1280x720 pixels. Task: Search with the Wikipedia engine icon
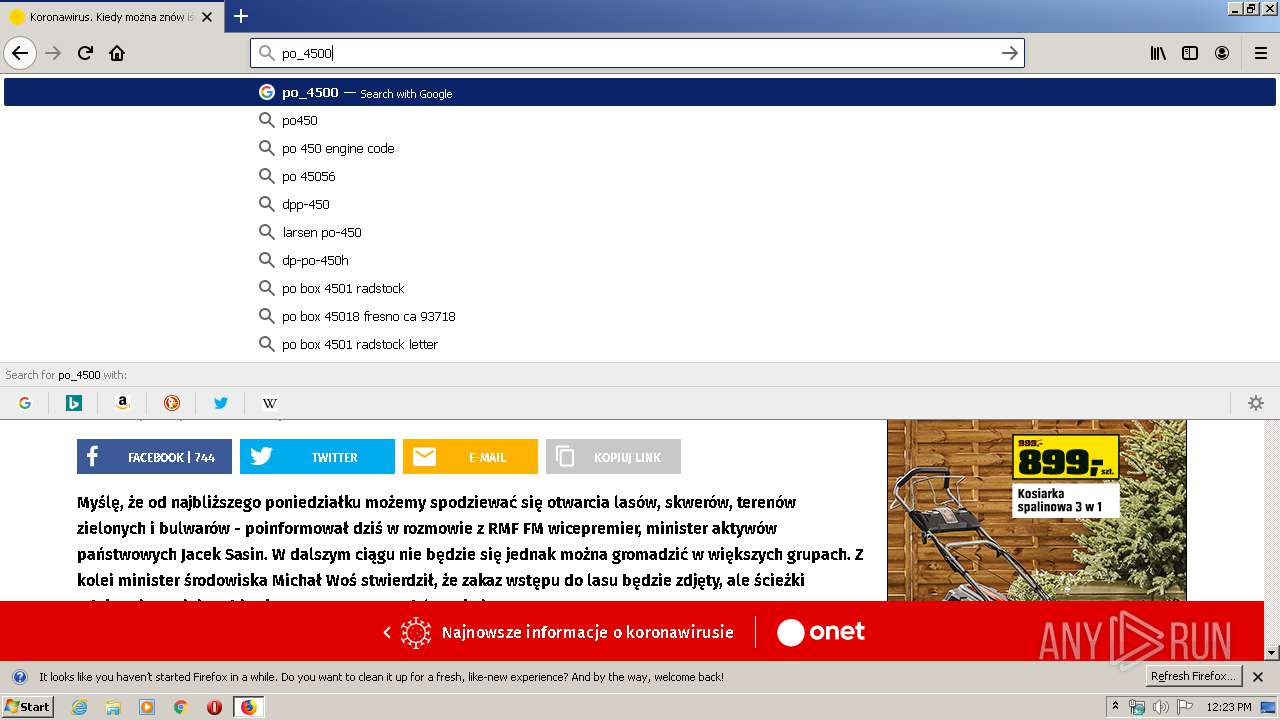click(x=270, y=403)
